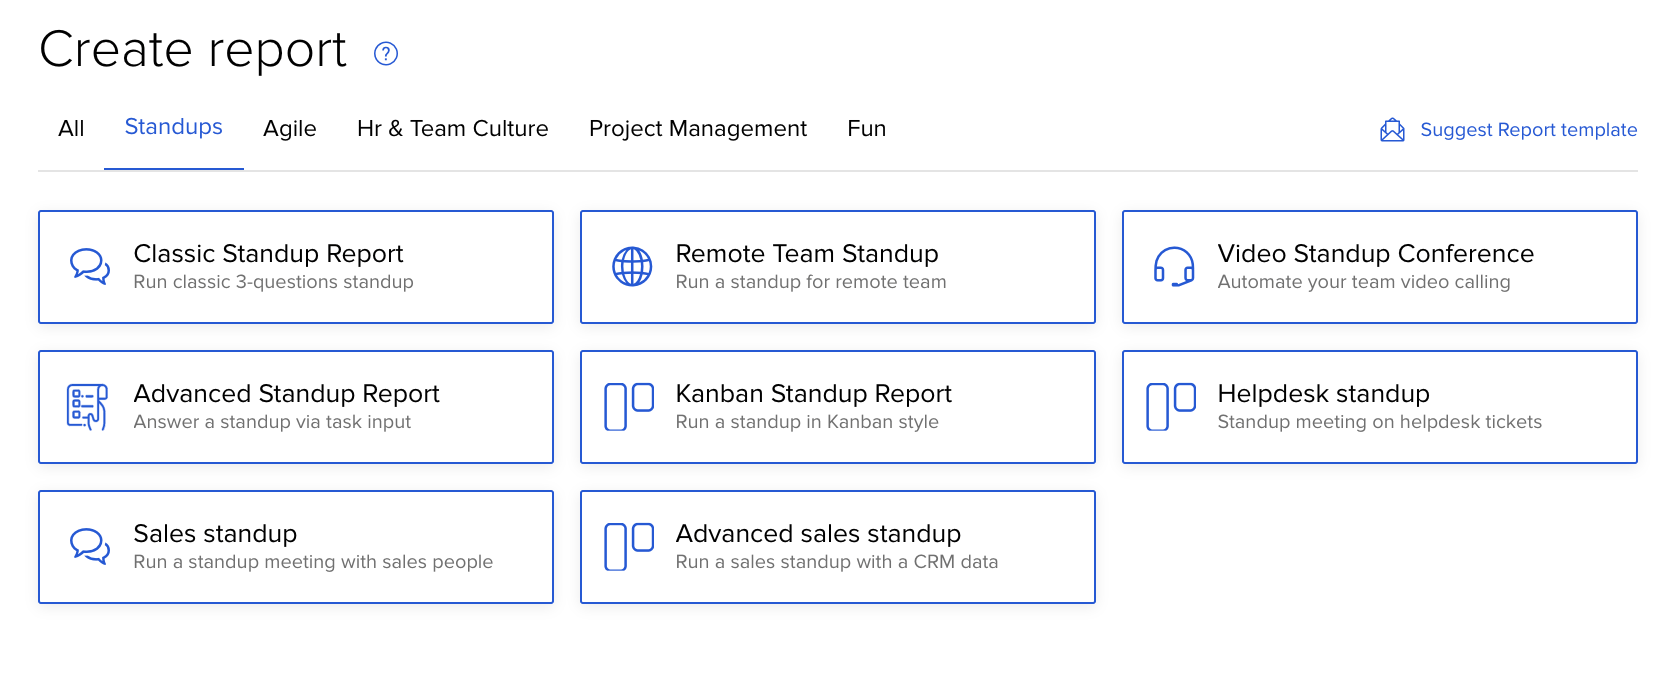Click the Suggest Report template link

[x=1528, y=130]
